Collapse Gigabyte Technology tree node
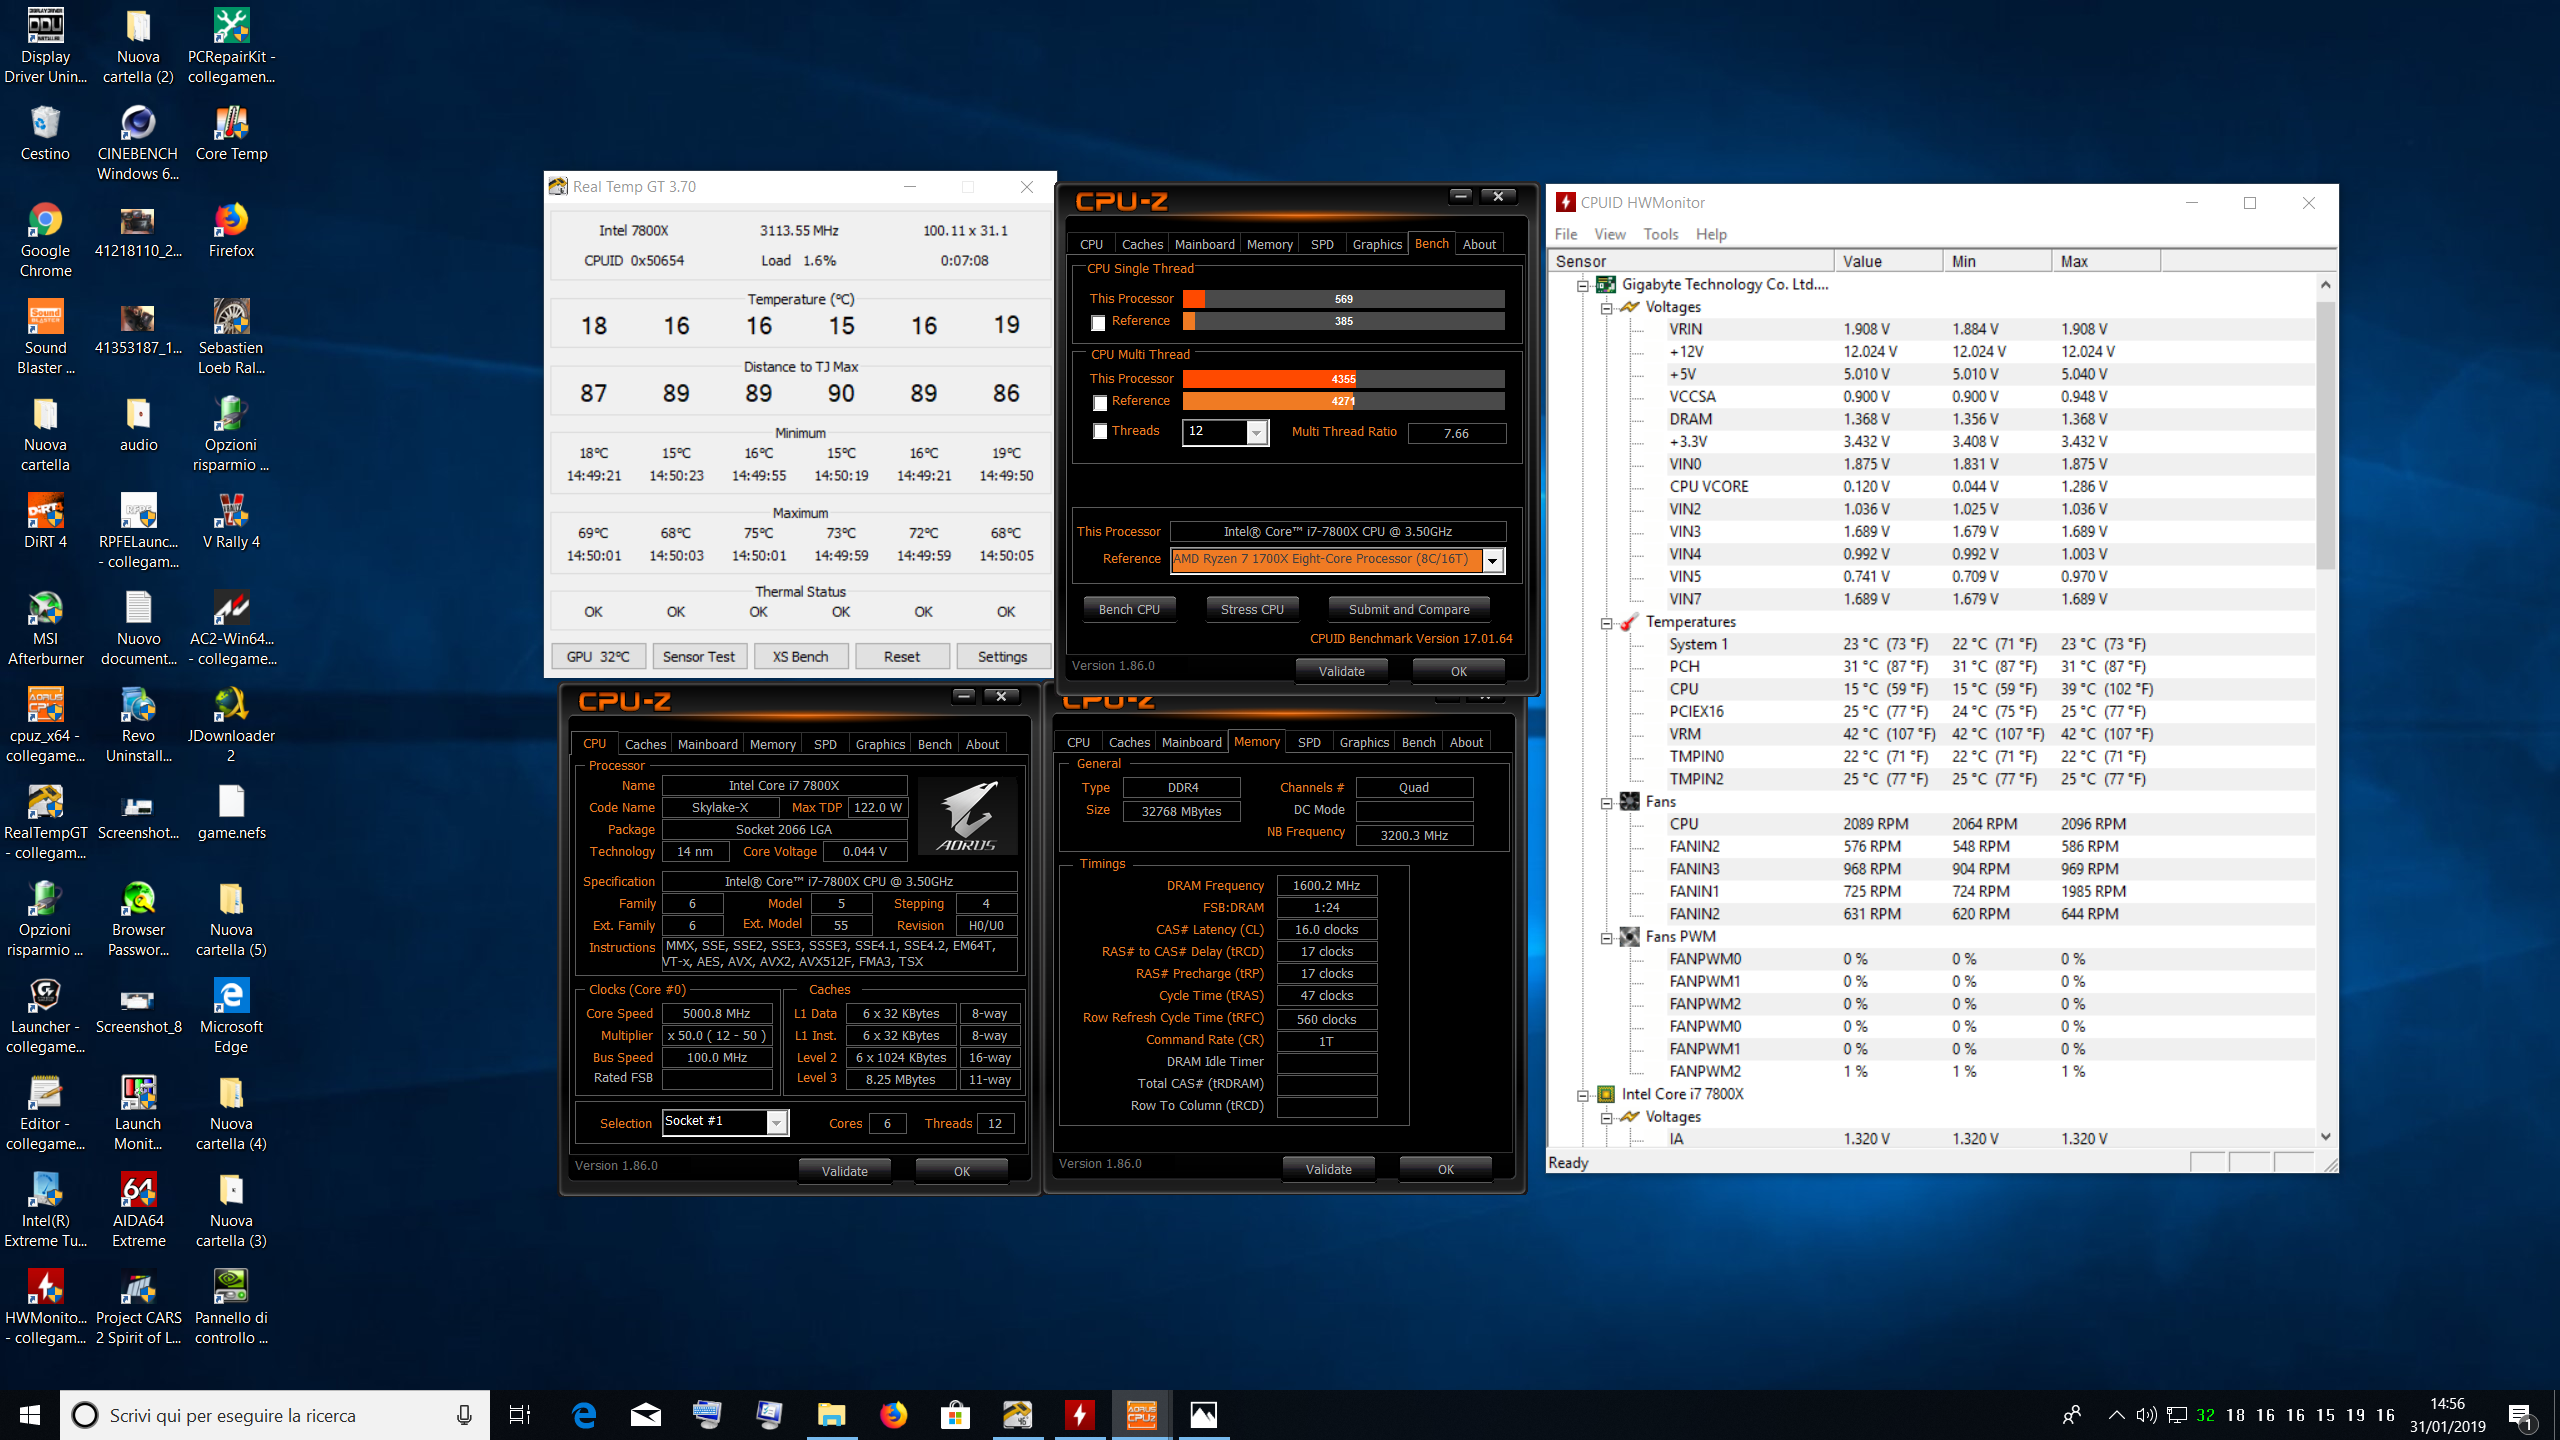2560x1440 pixels. [1583, 286]
